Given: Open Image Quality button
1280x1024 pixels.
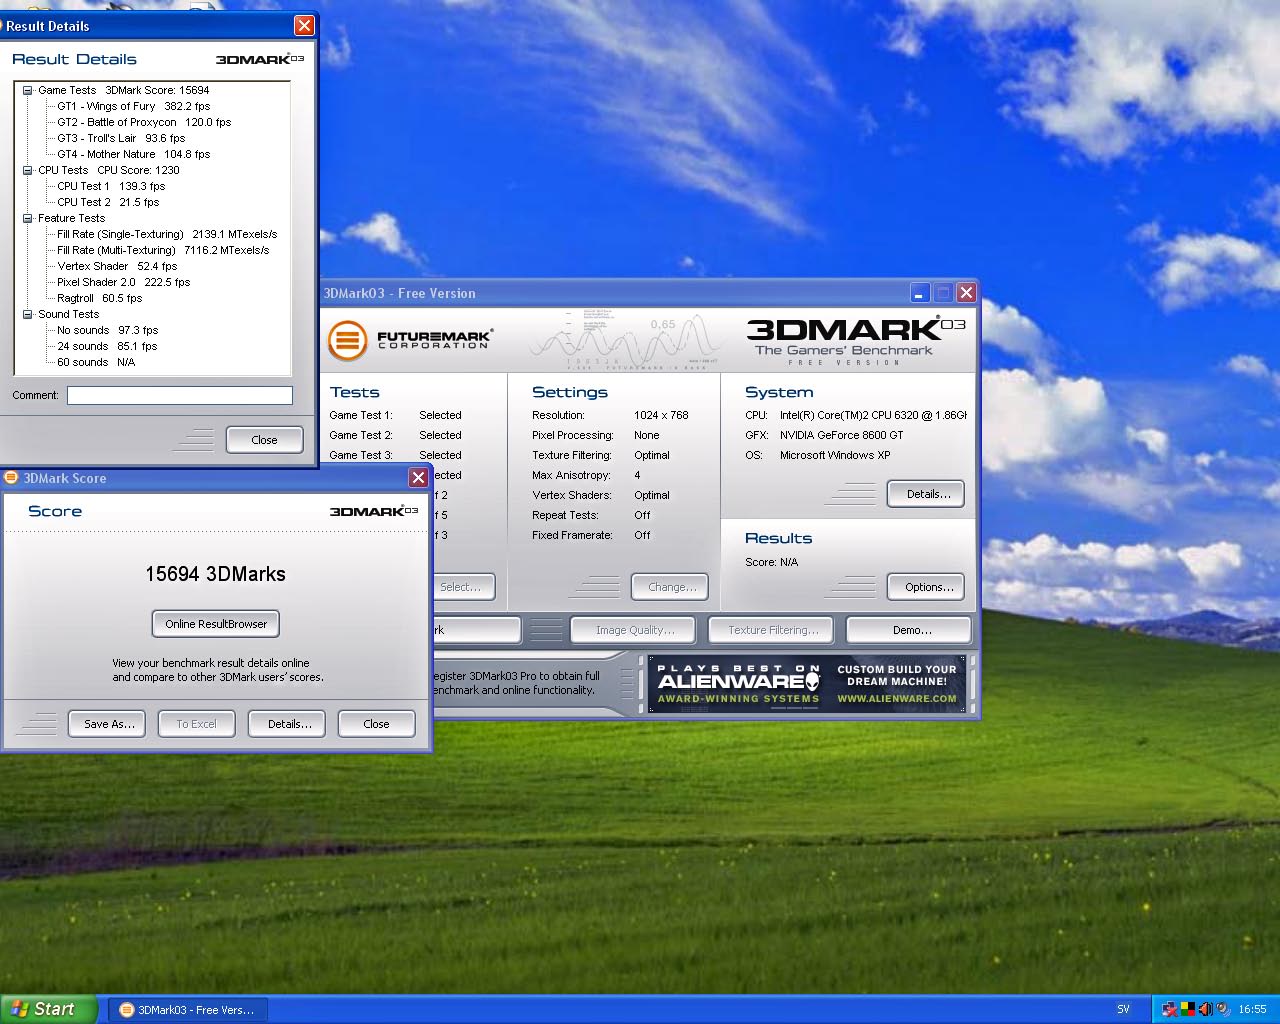Looking at the screenshot, I should [634, 630].
